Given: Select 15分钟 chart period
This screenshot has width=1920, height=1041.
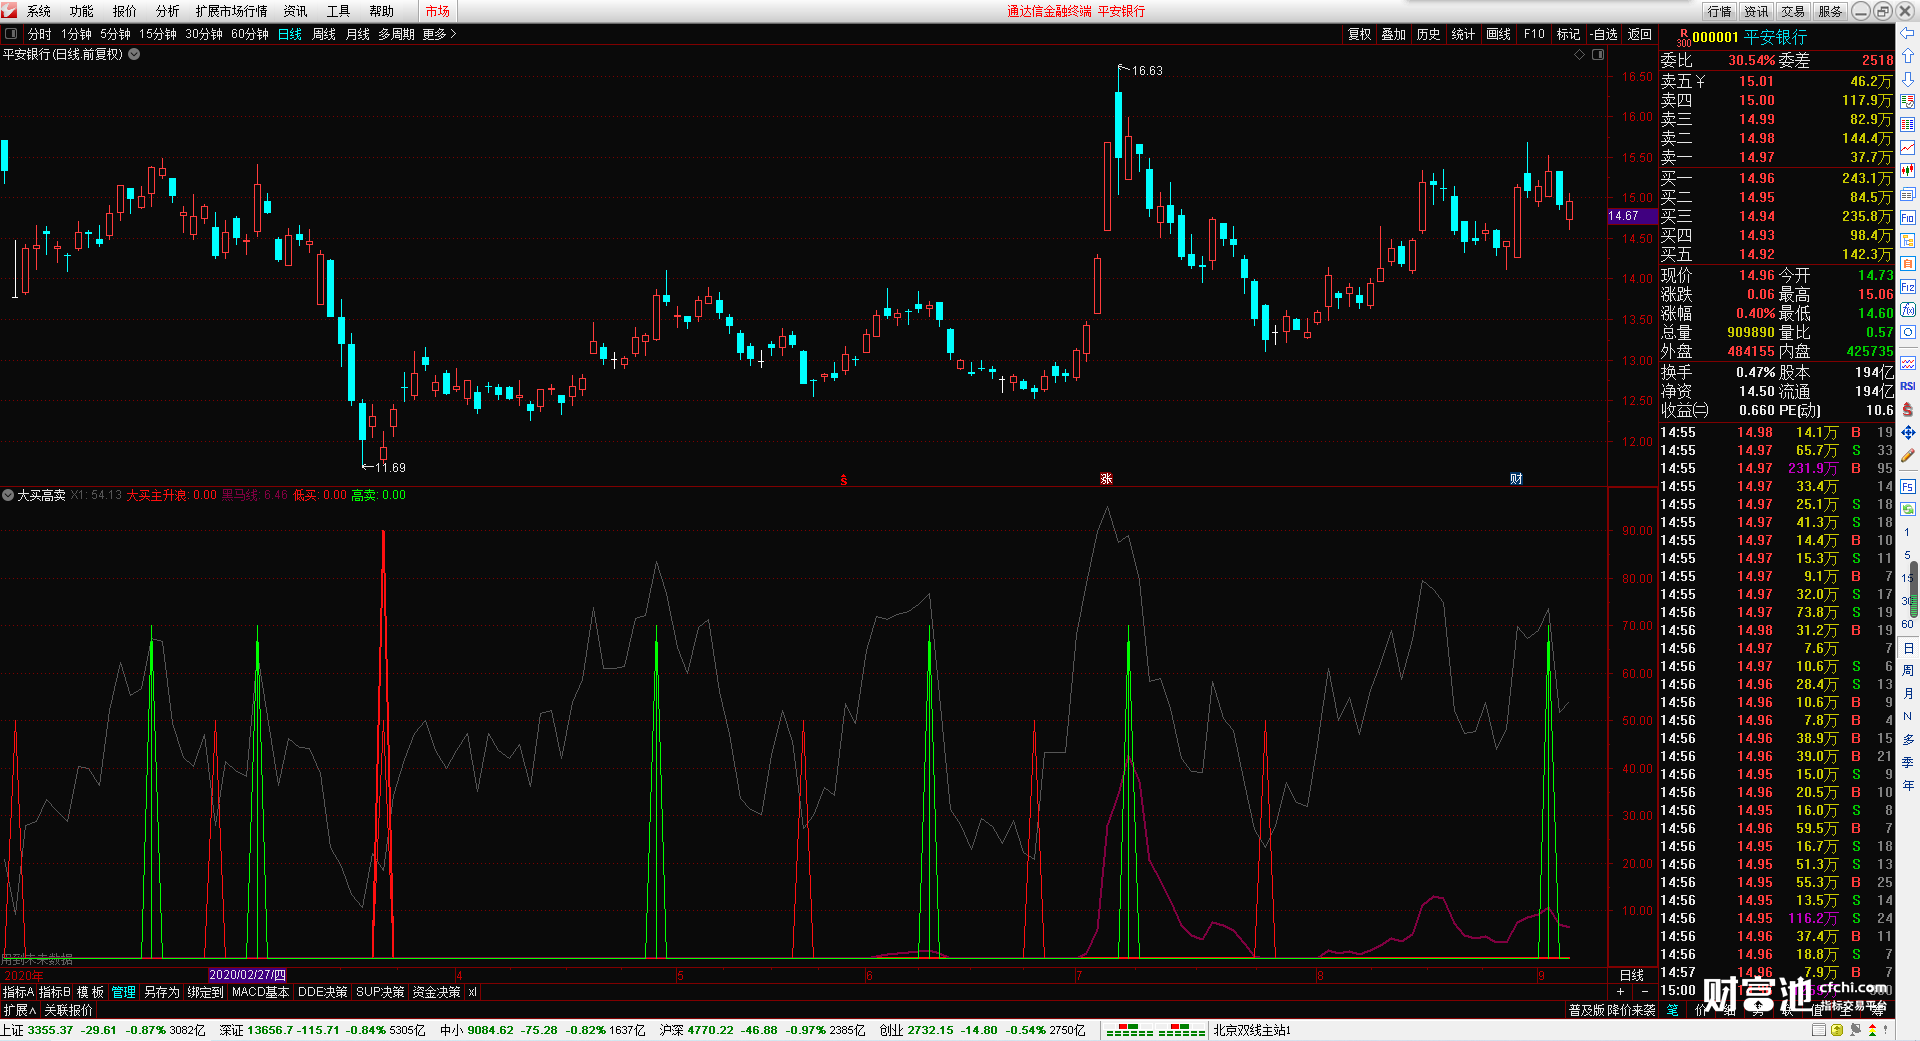Looking at the screenshot, I should (158, 34).
